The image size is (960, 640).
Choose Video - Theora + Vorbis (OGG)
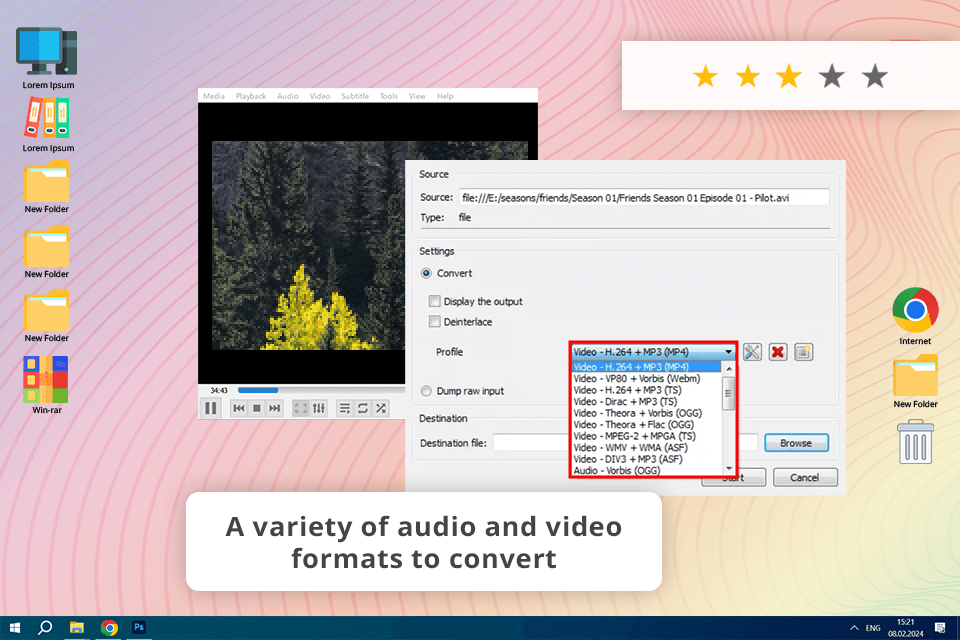646,413
